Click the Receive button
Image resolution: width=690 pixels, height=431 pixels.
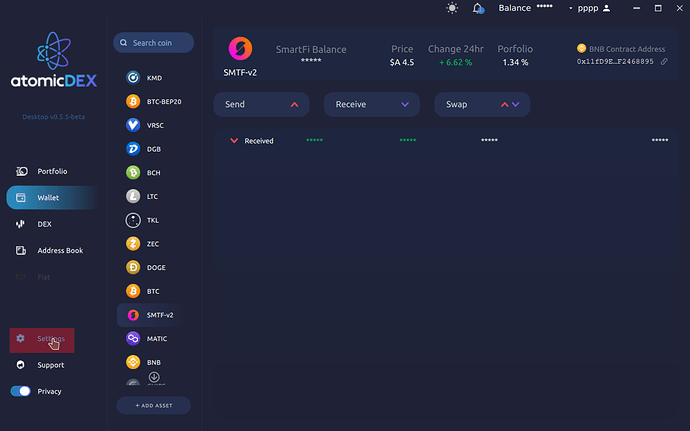click(x=372, y=104)
